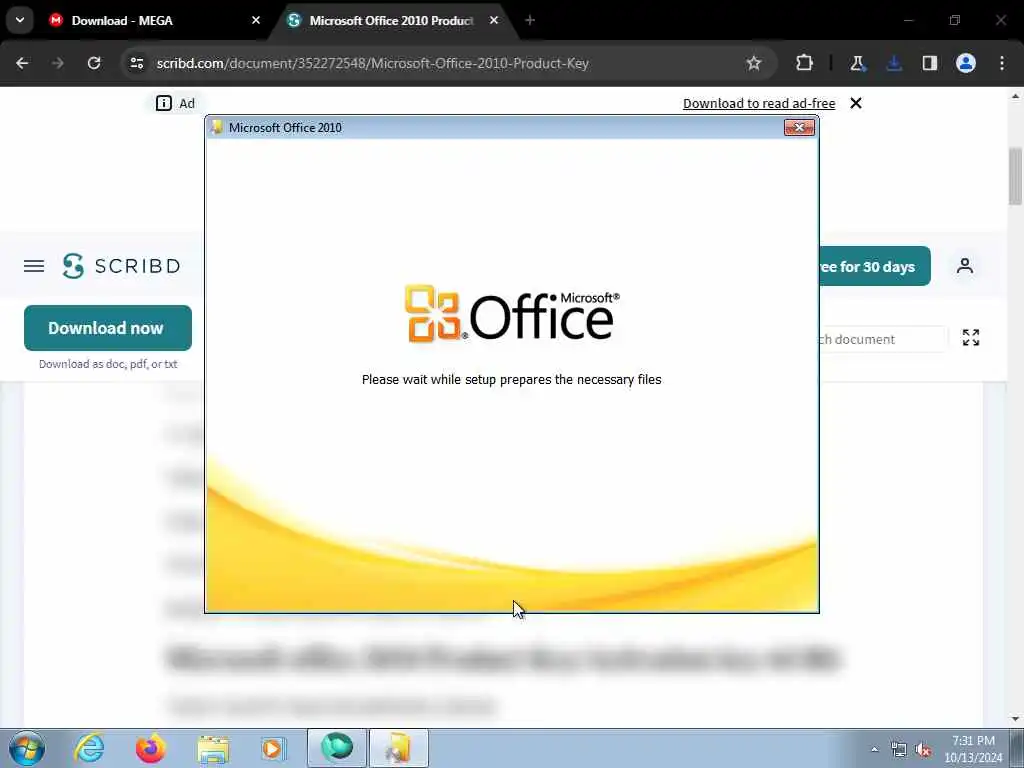Open the Chrome profile avatar
Screen dimensions: 1024x768
point(966,63)
